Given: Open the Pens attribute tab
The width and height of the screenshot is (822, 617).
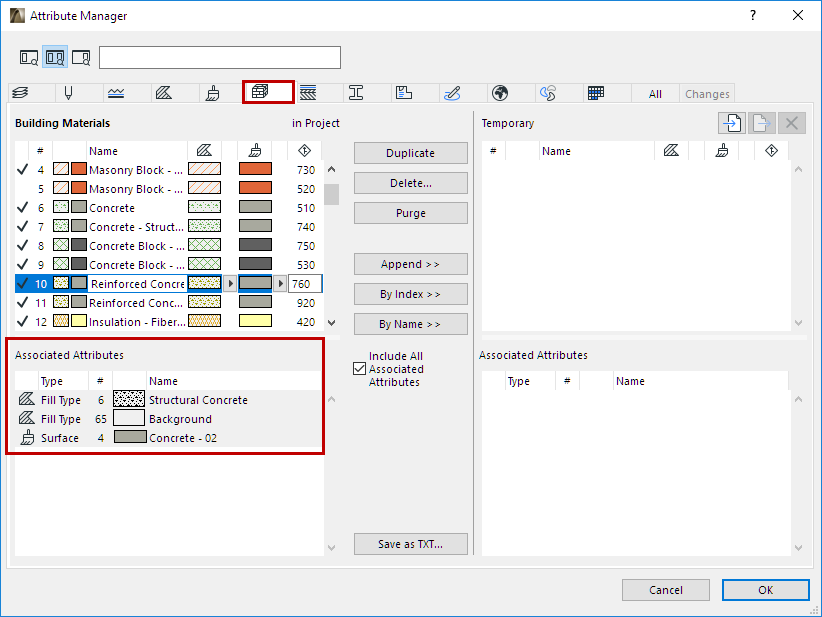Looking at the screenshot, I should 68,93.
